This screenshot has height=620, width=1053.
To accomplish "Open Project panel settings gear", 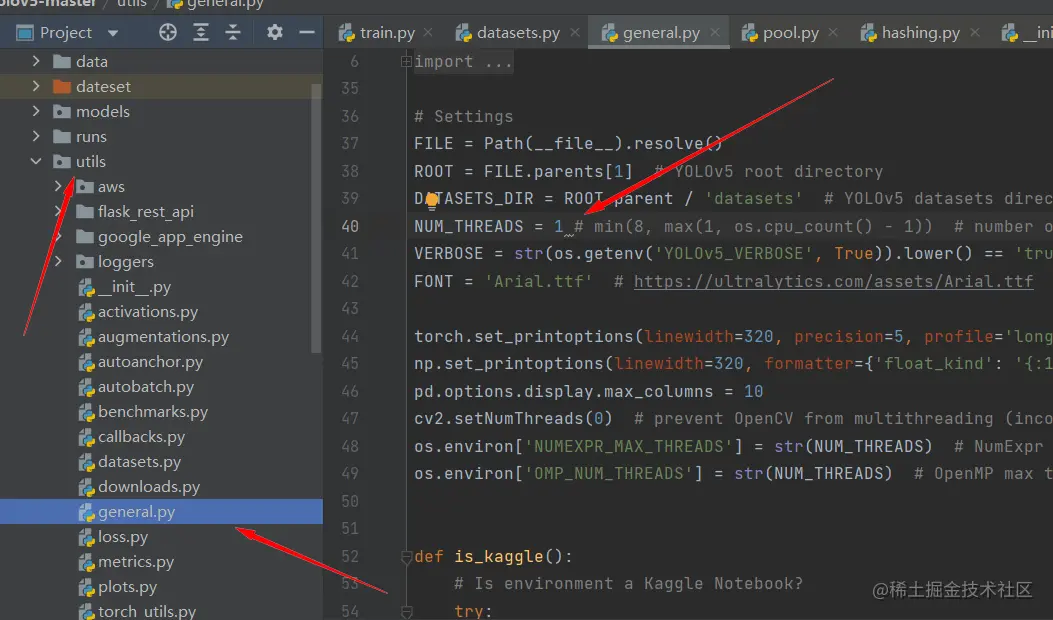I will pyautogui.click(x=275, y=32).
